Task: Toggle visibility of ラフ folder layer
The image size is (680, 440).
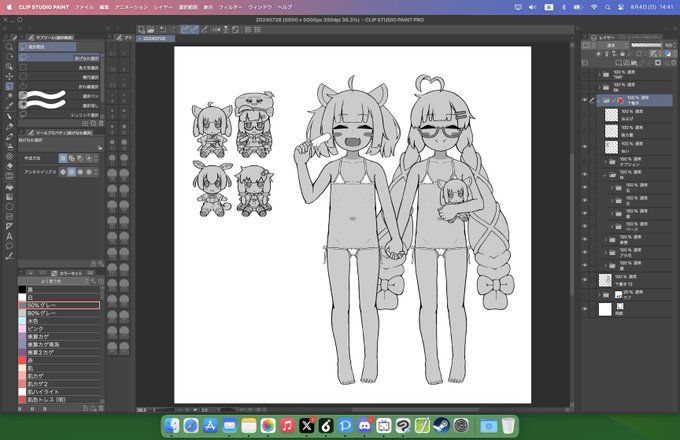Action: point(585,295)
